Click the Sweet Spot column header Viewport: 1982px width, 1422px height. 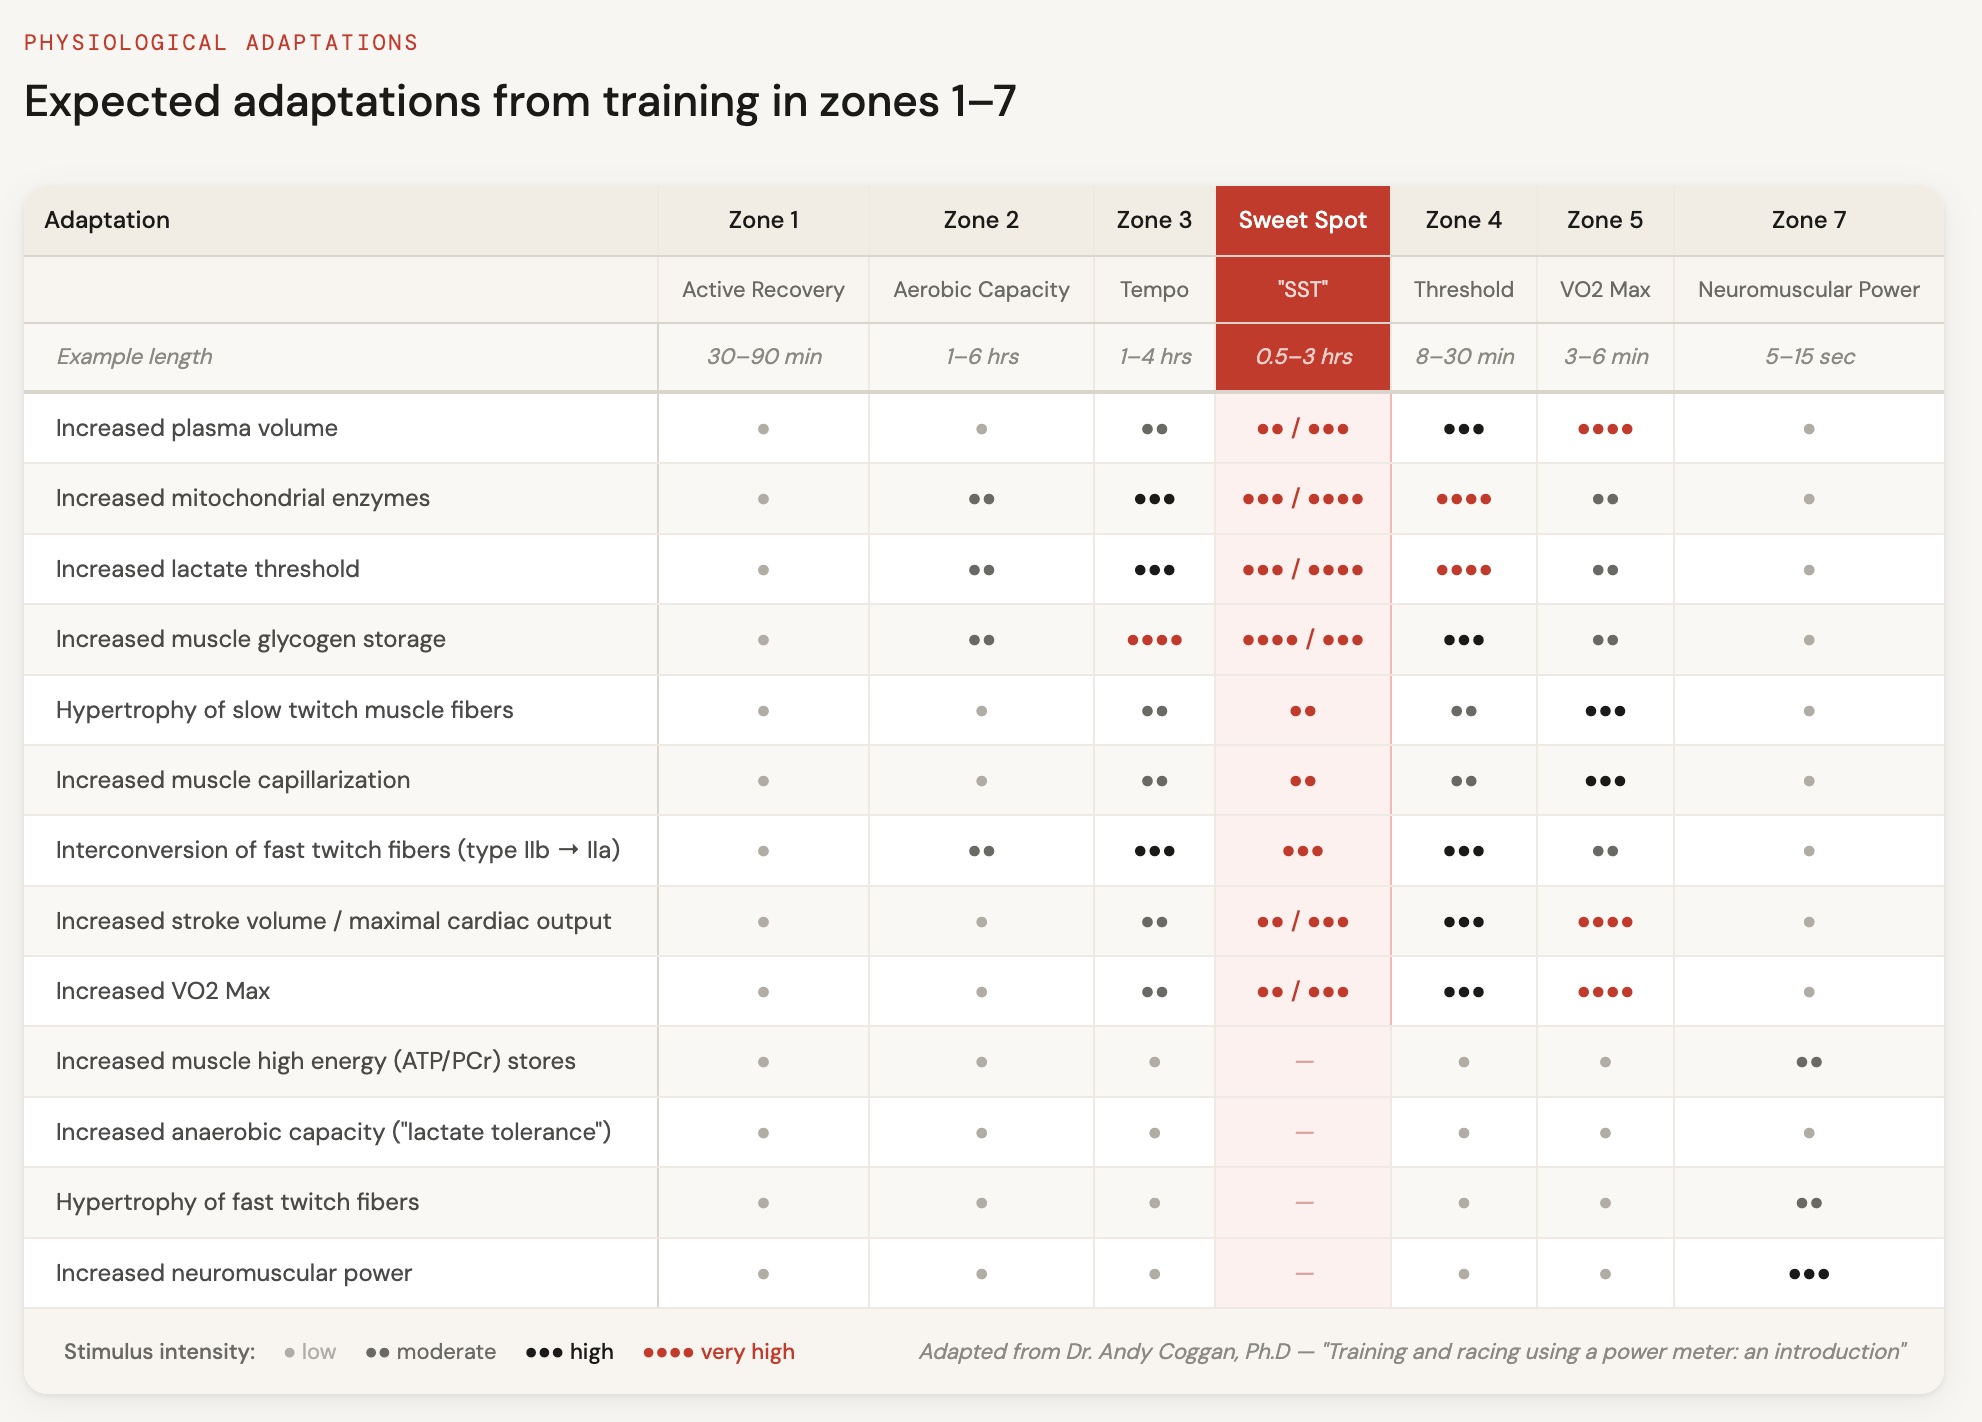point(1302,220)
